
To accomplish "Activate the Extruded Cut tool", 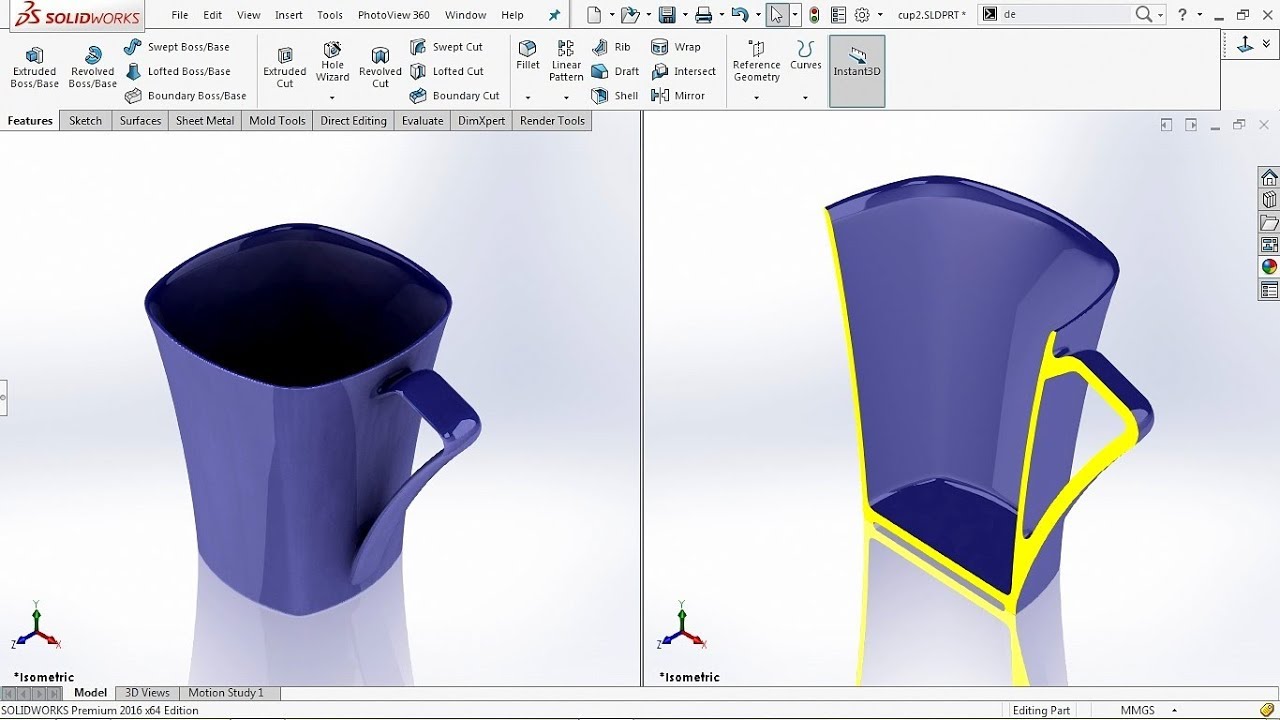I will [x=285, y=68].
